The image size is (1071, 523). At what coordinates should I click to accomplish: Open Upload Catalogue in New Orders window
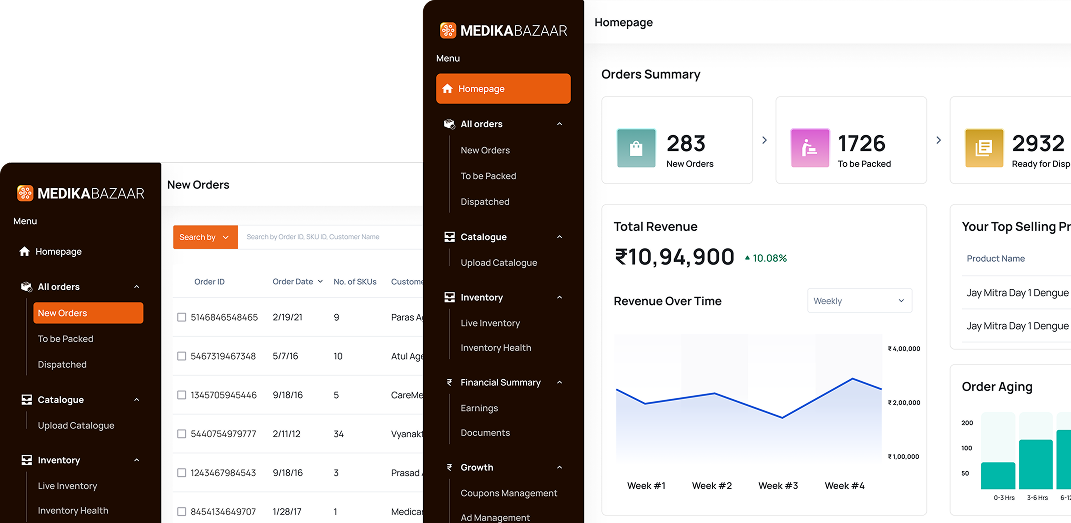point(76,425)
